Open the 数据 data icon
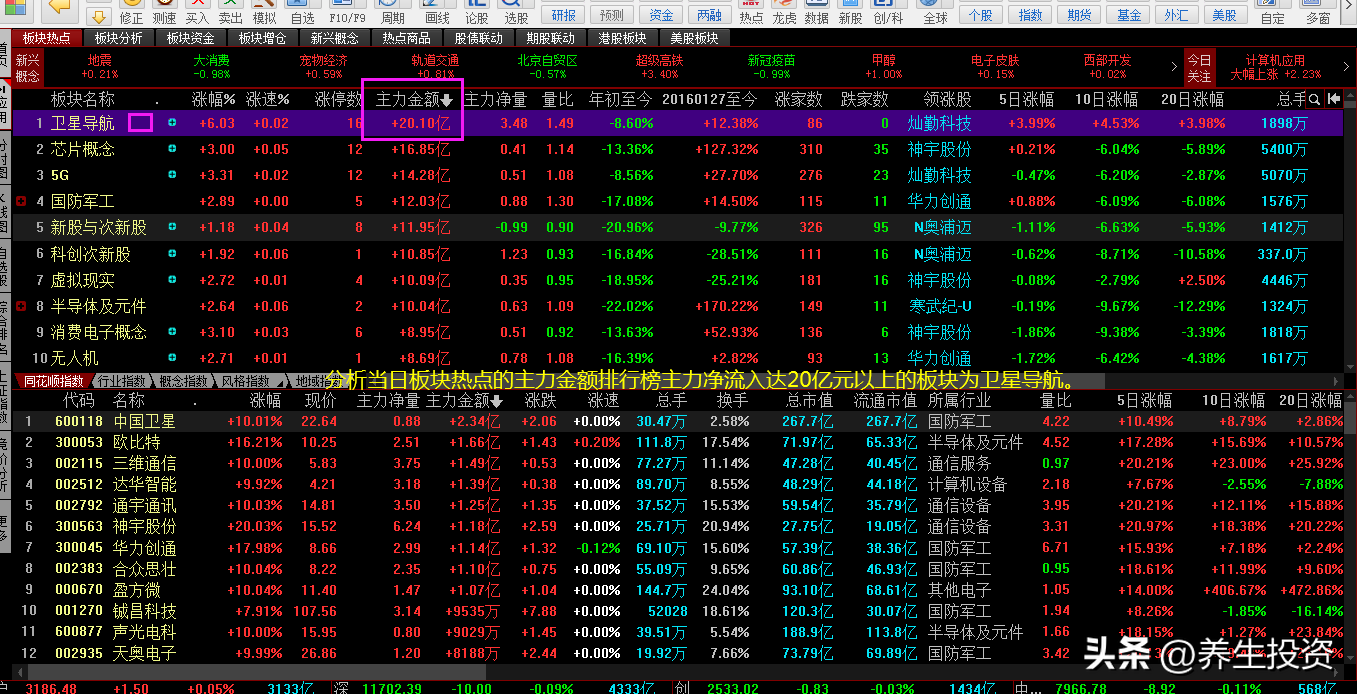 (x=816, y=13)
